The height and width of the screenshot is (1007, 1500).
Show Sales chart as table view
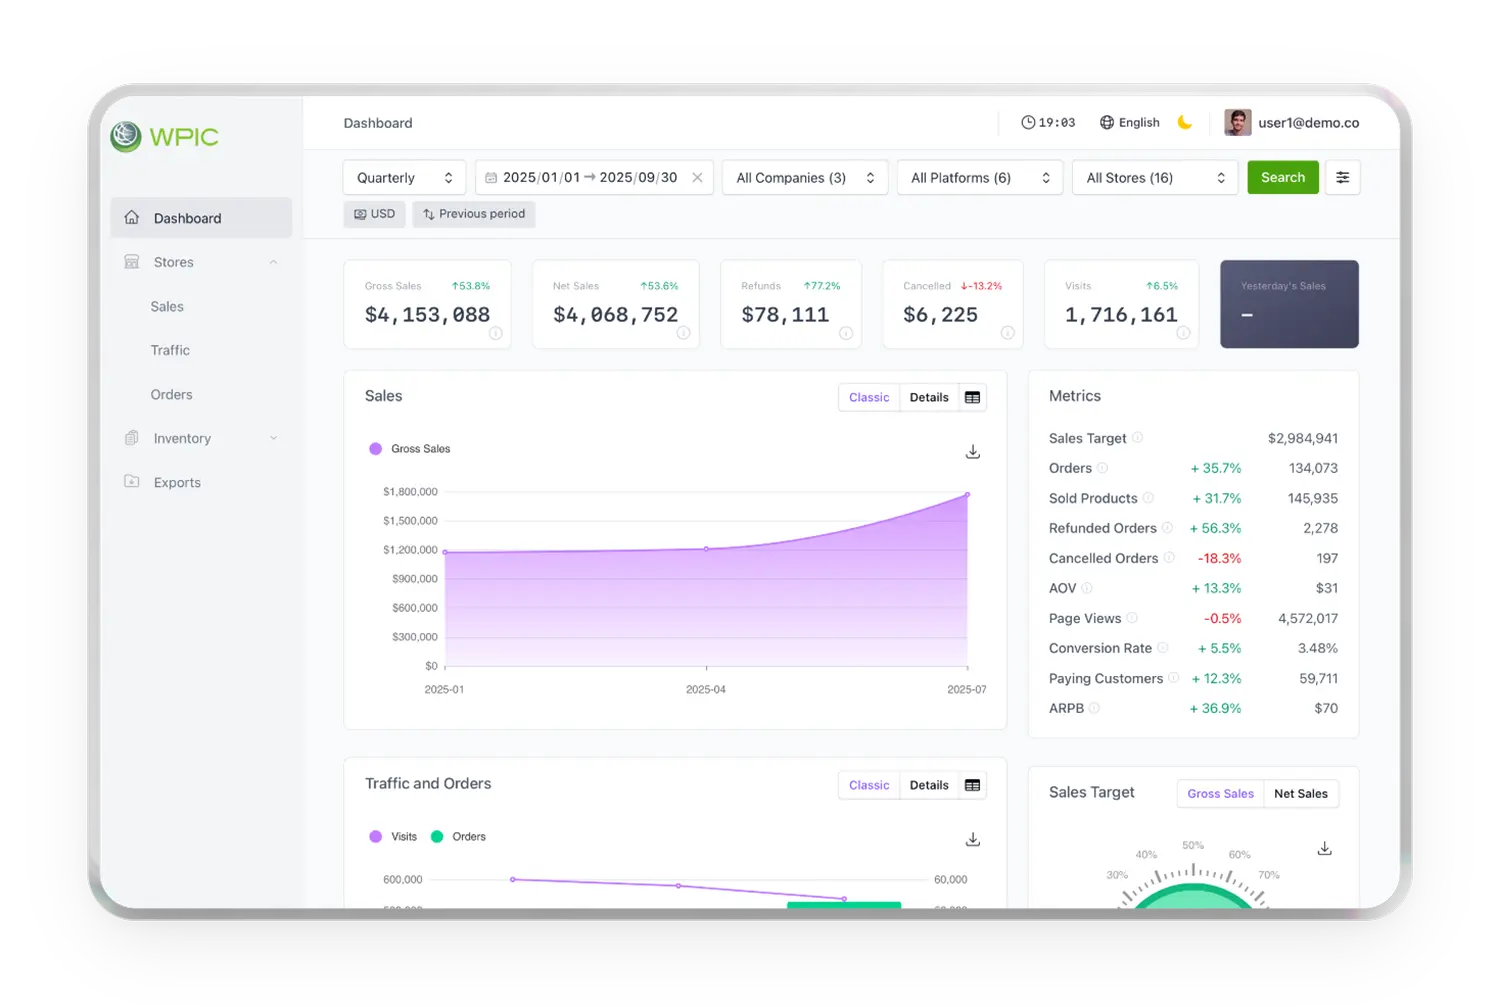[x=972, y=398]
